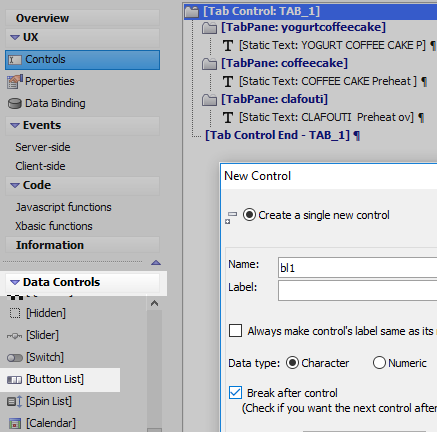Click the Button List control icon

14,380
